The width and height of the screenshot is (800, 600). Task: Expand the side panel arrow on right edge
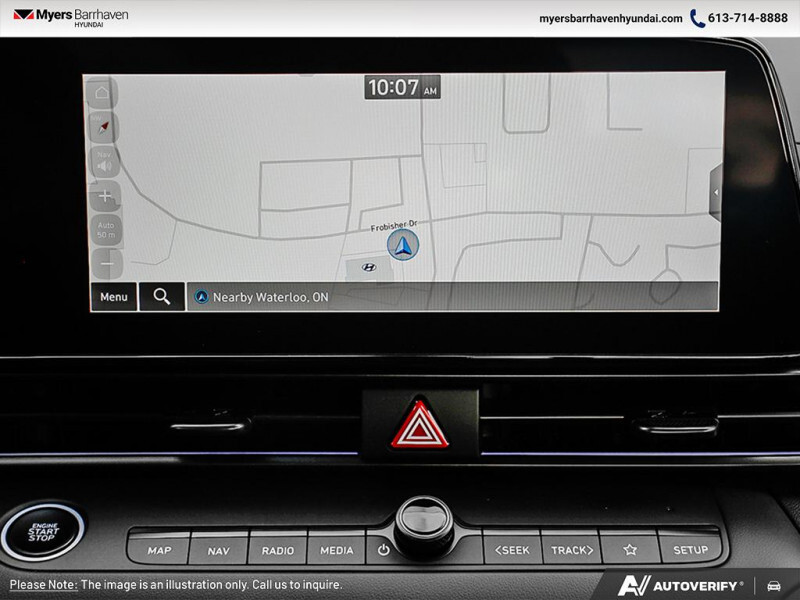click(x=715, y=193)
